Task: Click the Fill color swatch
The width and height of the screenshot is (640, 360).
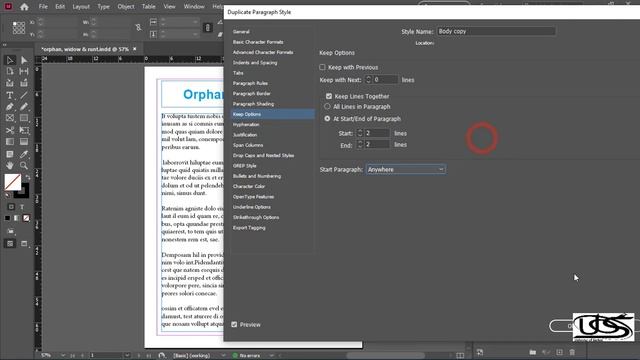Action: pos(13,182)
